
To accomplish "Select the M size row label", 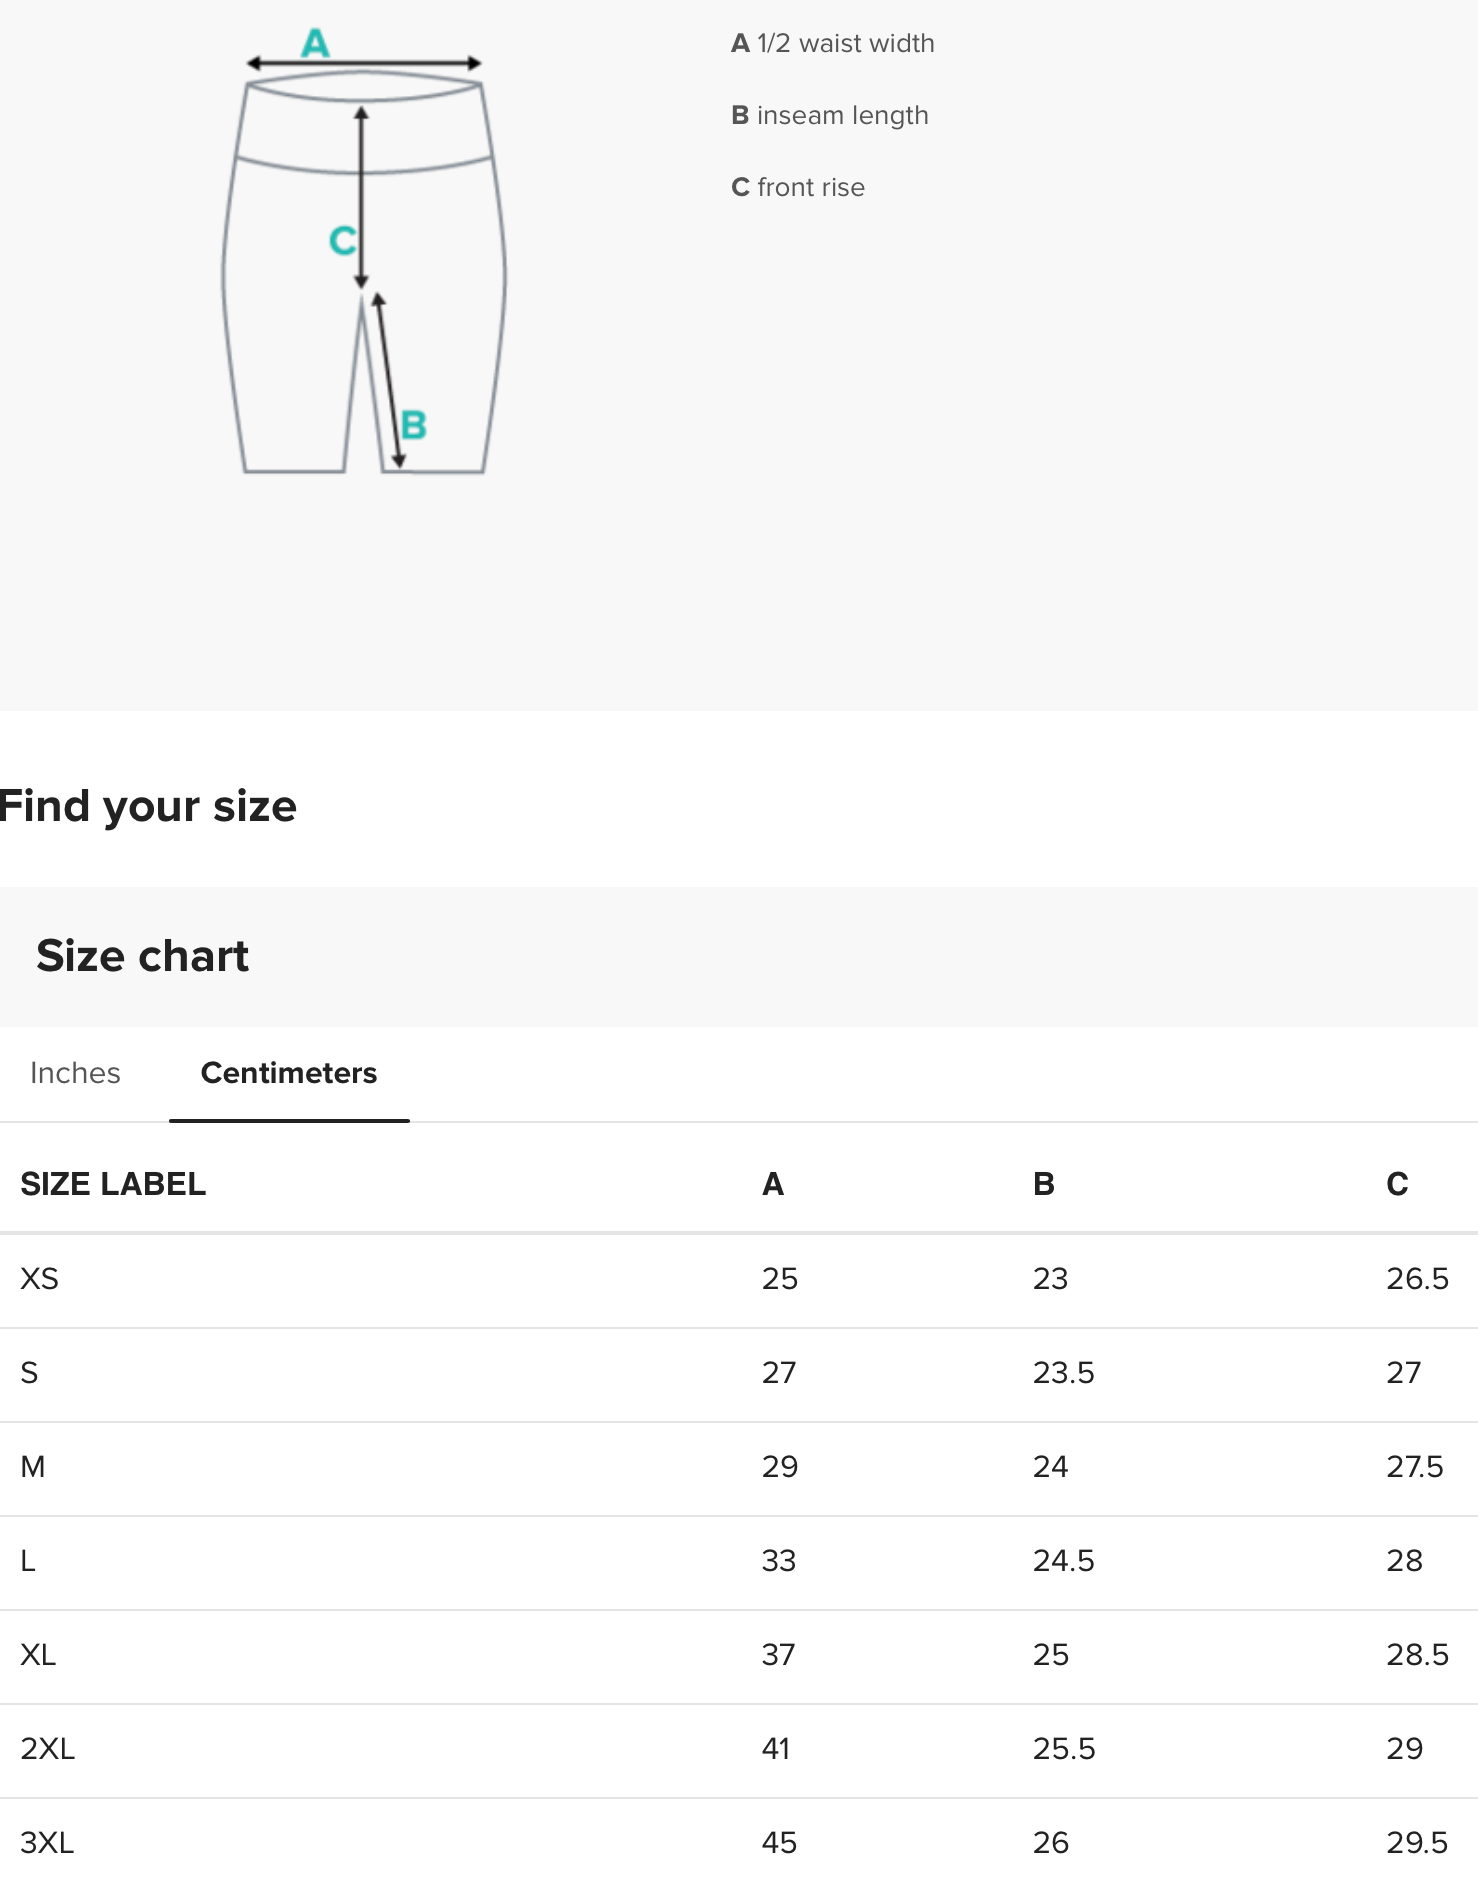I will click(x=33, y=1467).
